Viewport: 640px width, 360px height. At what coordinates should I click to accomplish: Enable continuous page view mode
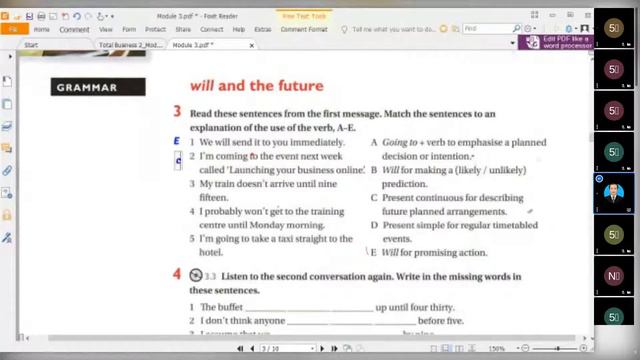[x=447, y=348]
